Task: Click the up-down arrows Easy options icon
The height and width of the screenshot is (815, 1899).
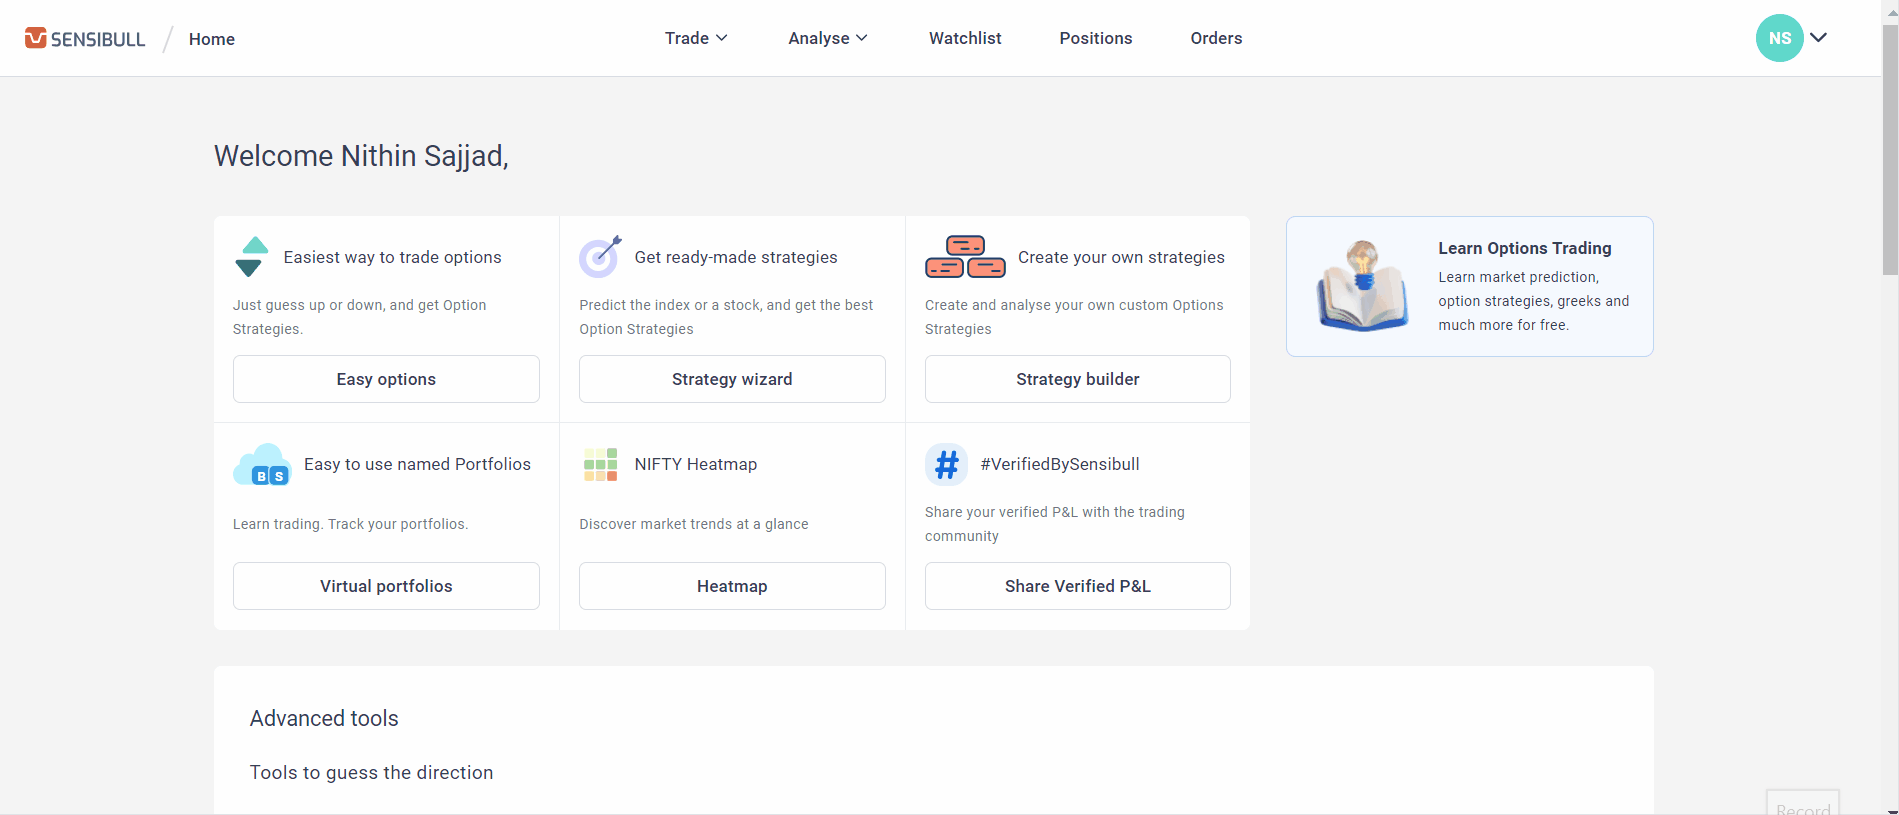Action: click(x=251, y=257)
